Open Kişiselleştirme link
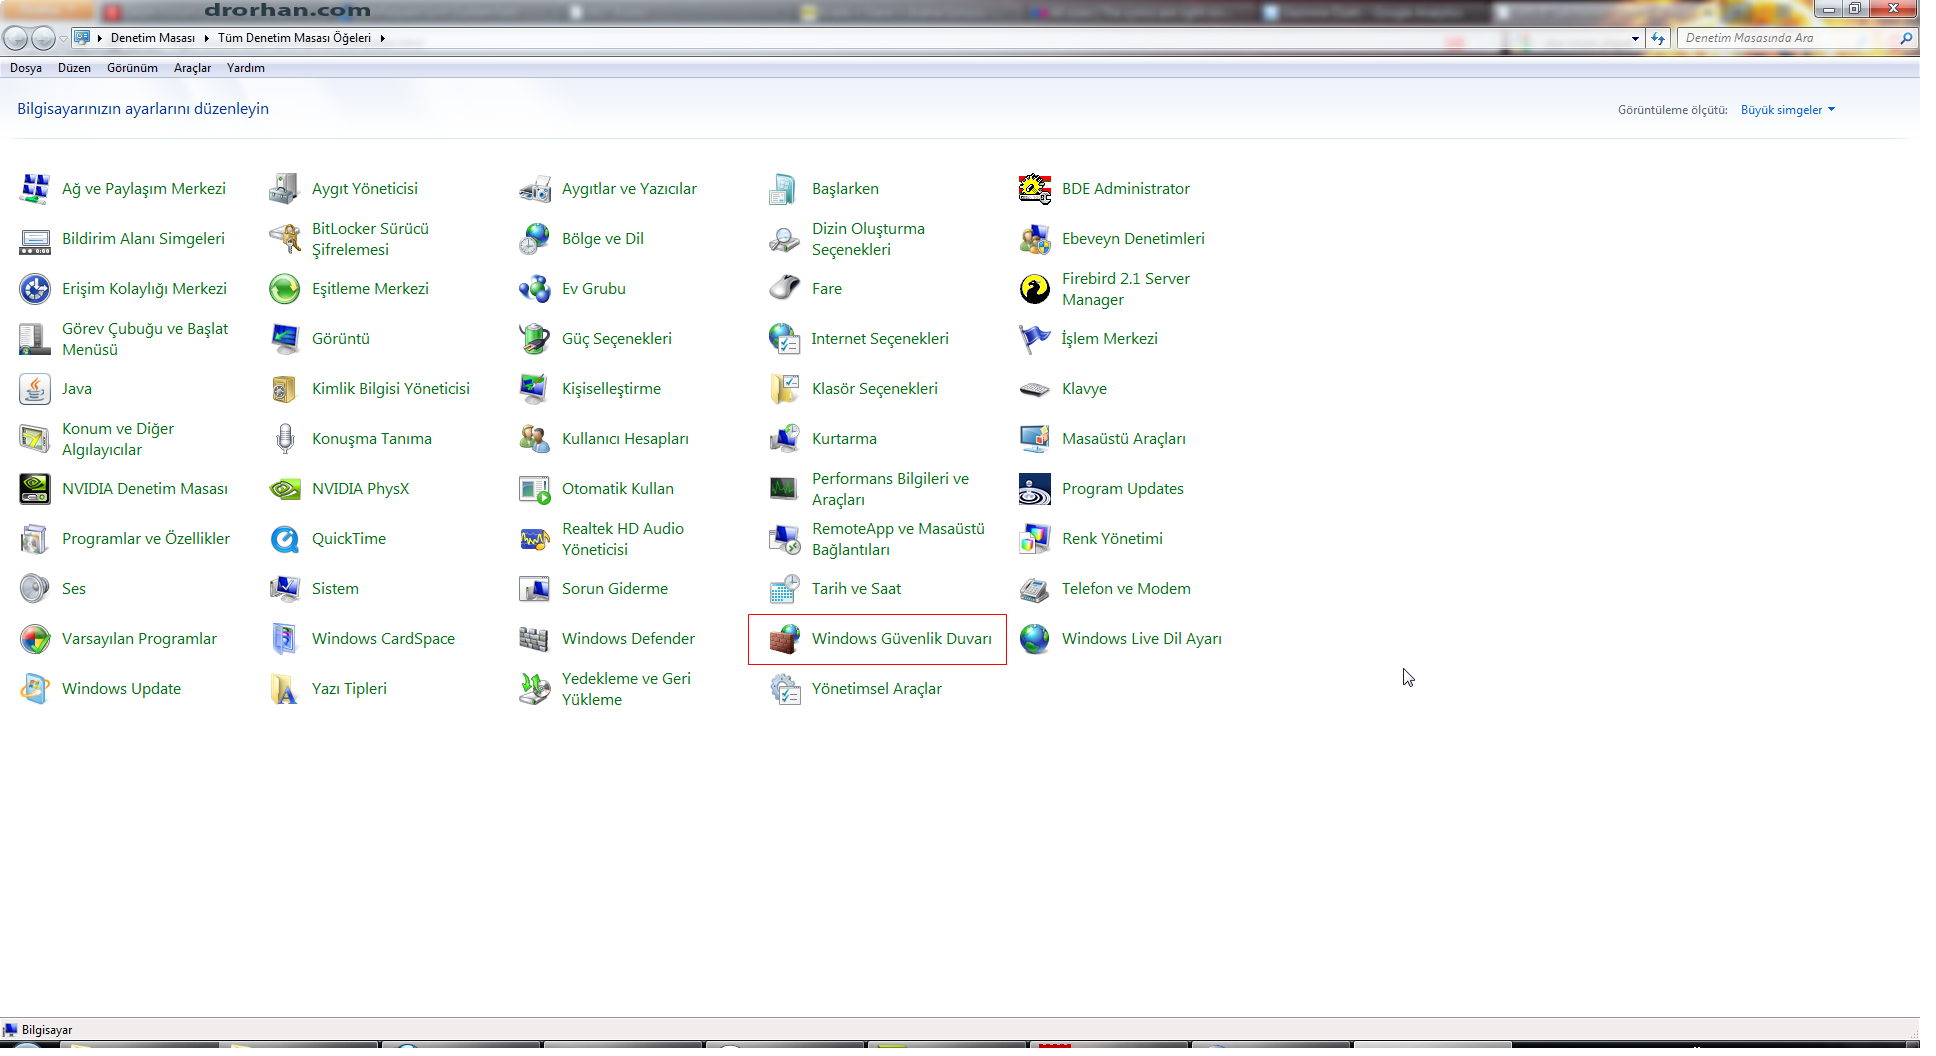1936x1056 pixels. (611, 389)
